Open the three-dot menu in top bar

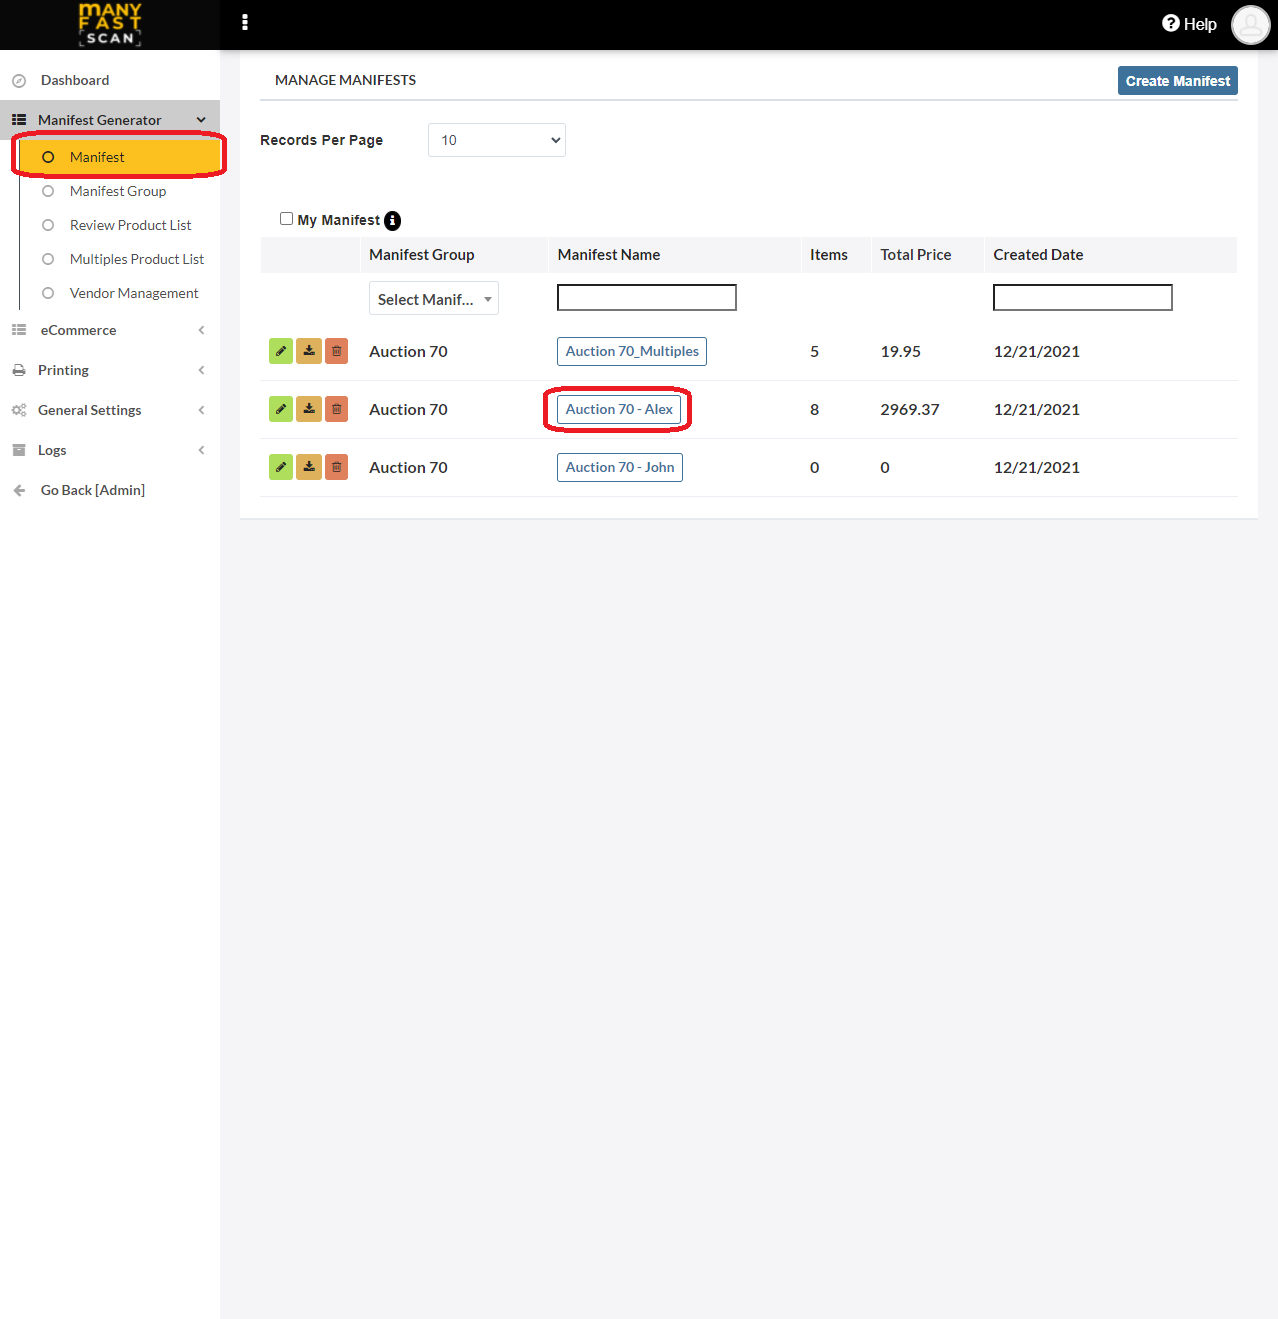pyautogui.click(x=245, y=23)
